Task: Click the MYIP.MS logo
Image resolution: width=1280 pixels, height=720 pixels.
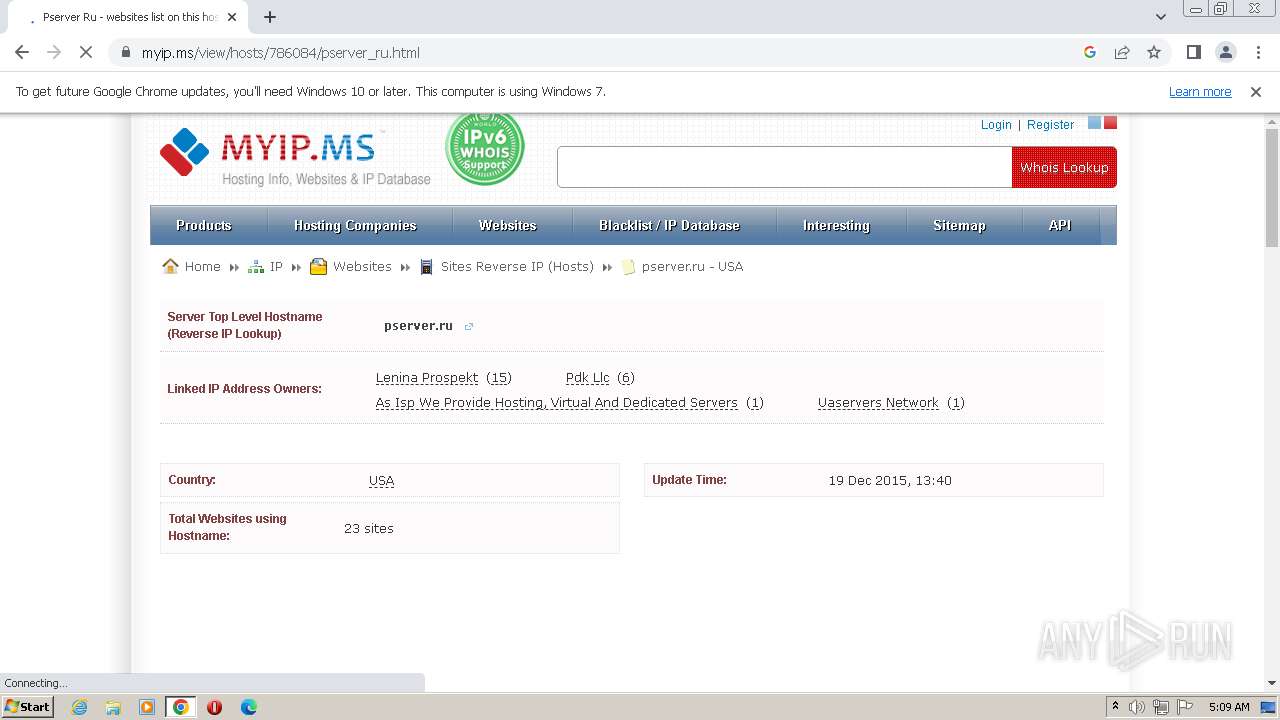Action: (x=296, y=157)
